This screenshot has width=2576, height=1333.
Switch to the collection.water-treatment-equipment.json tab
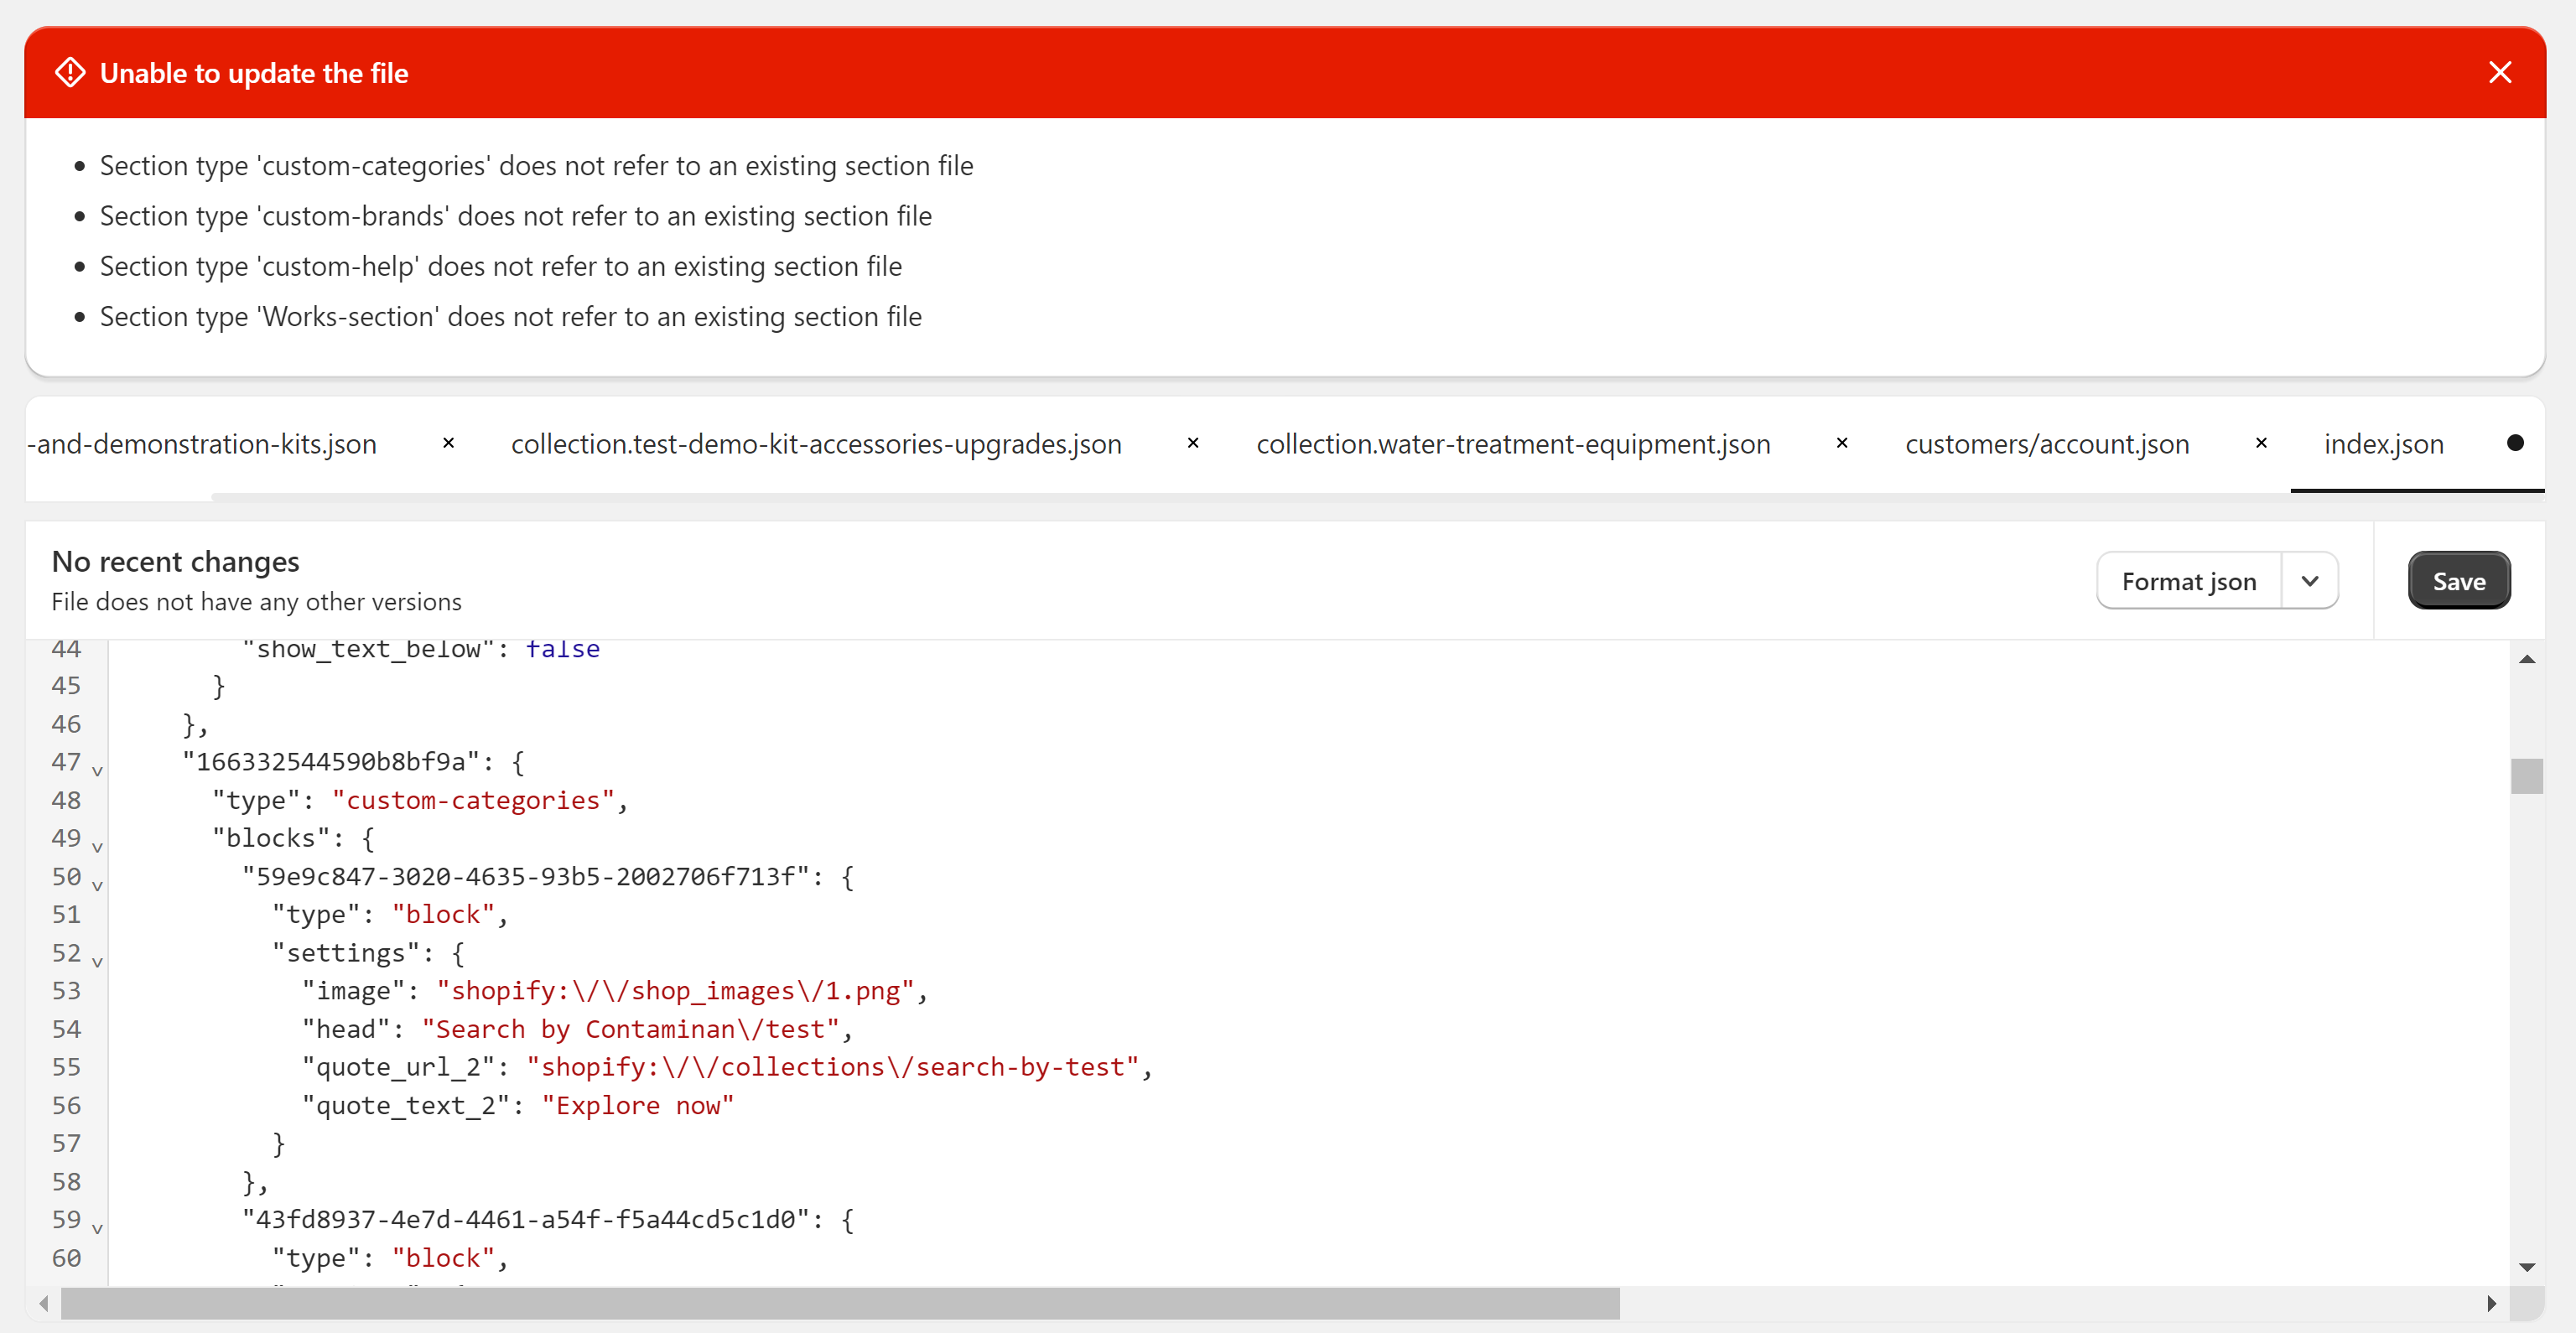coord(1512,444)
